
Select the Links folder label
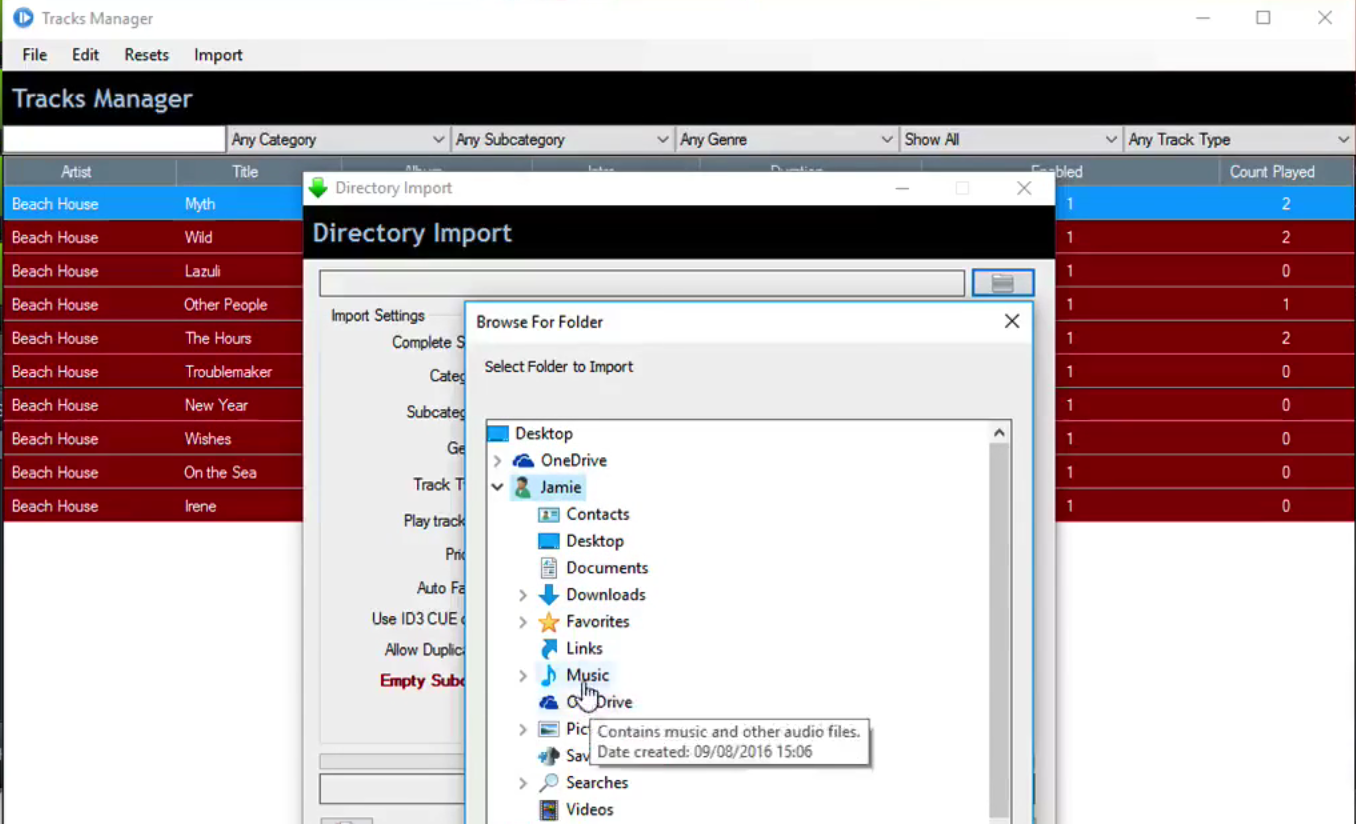(x=584, y=649)
